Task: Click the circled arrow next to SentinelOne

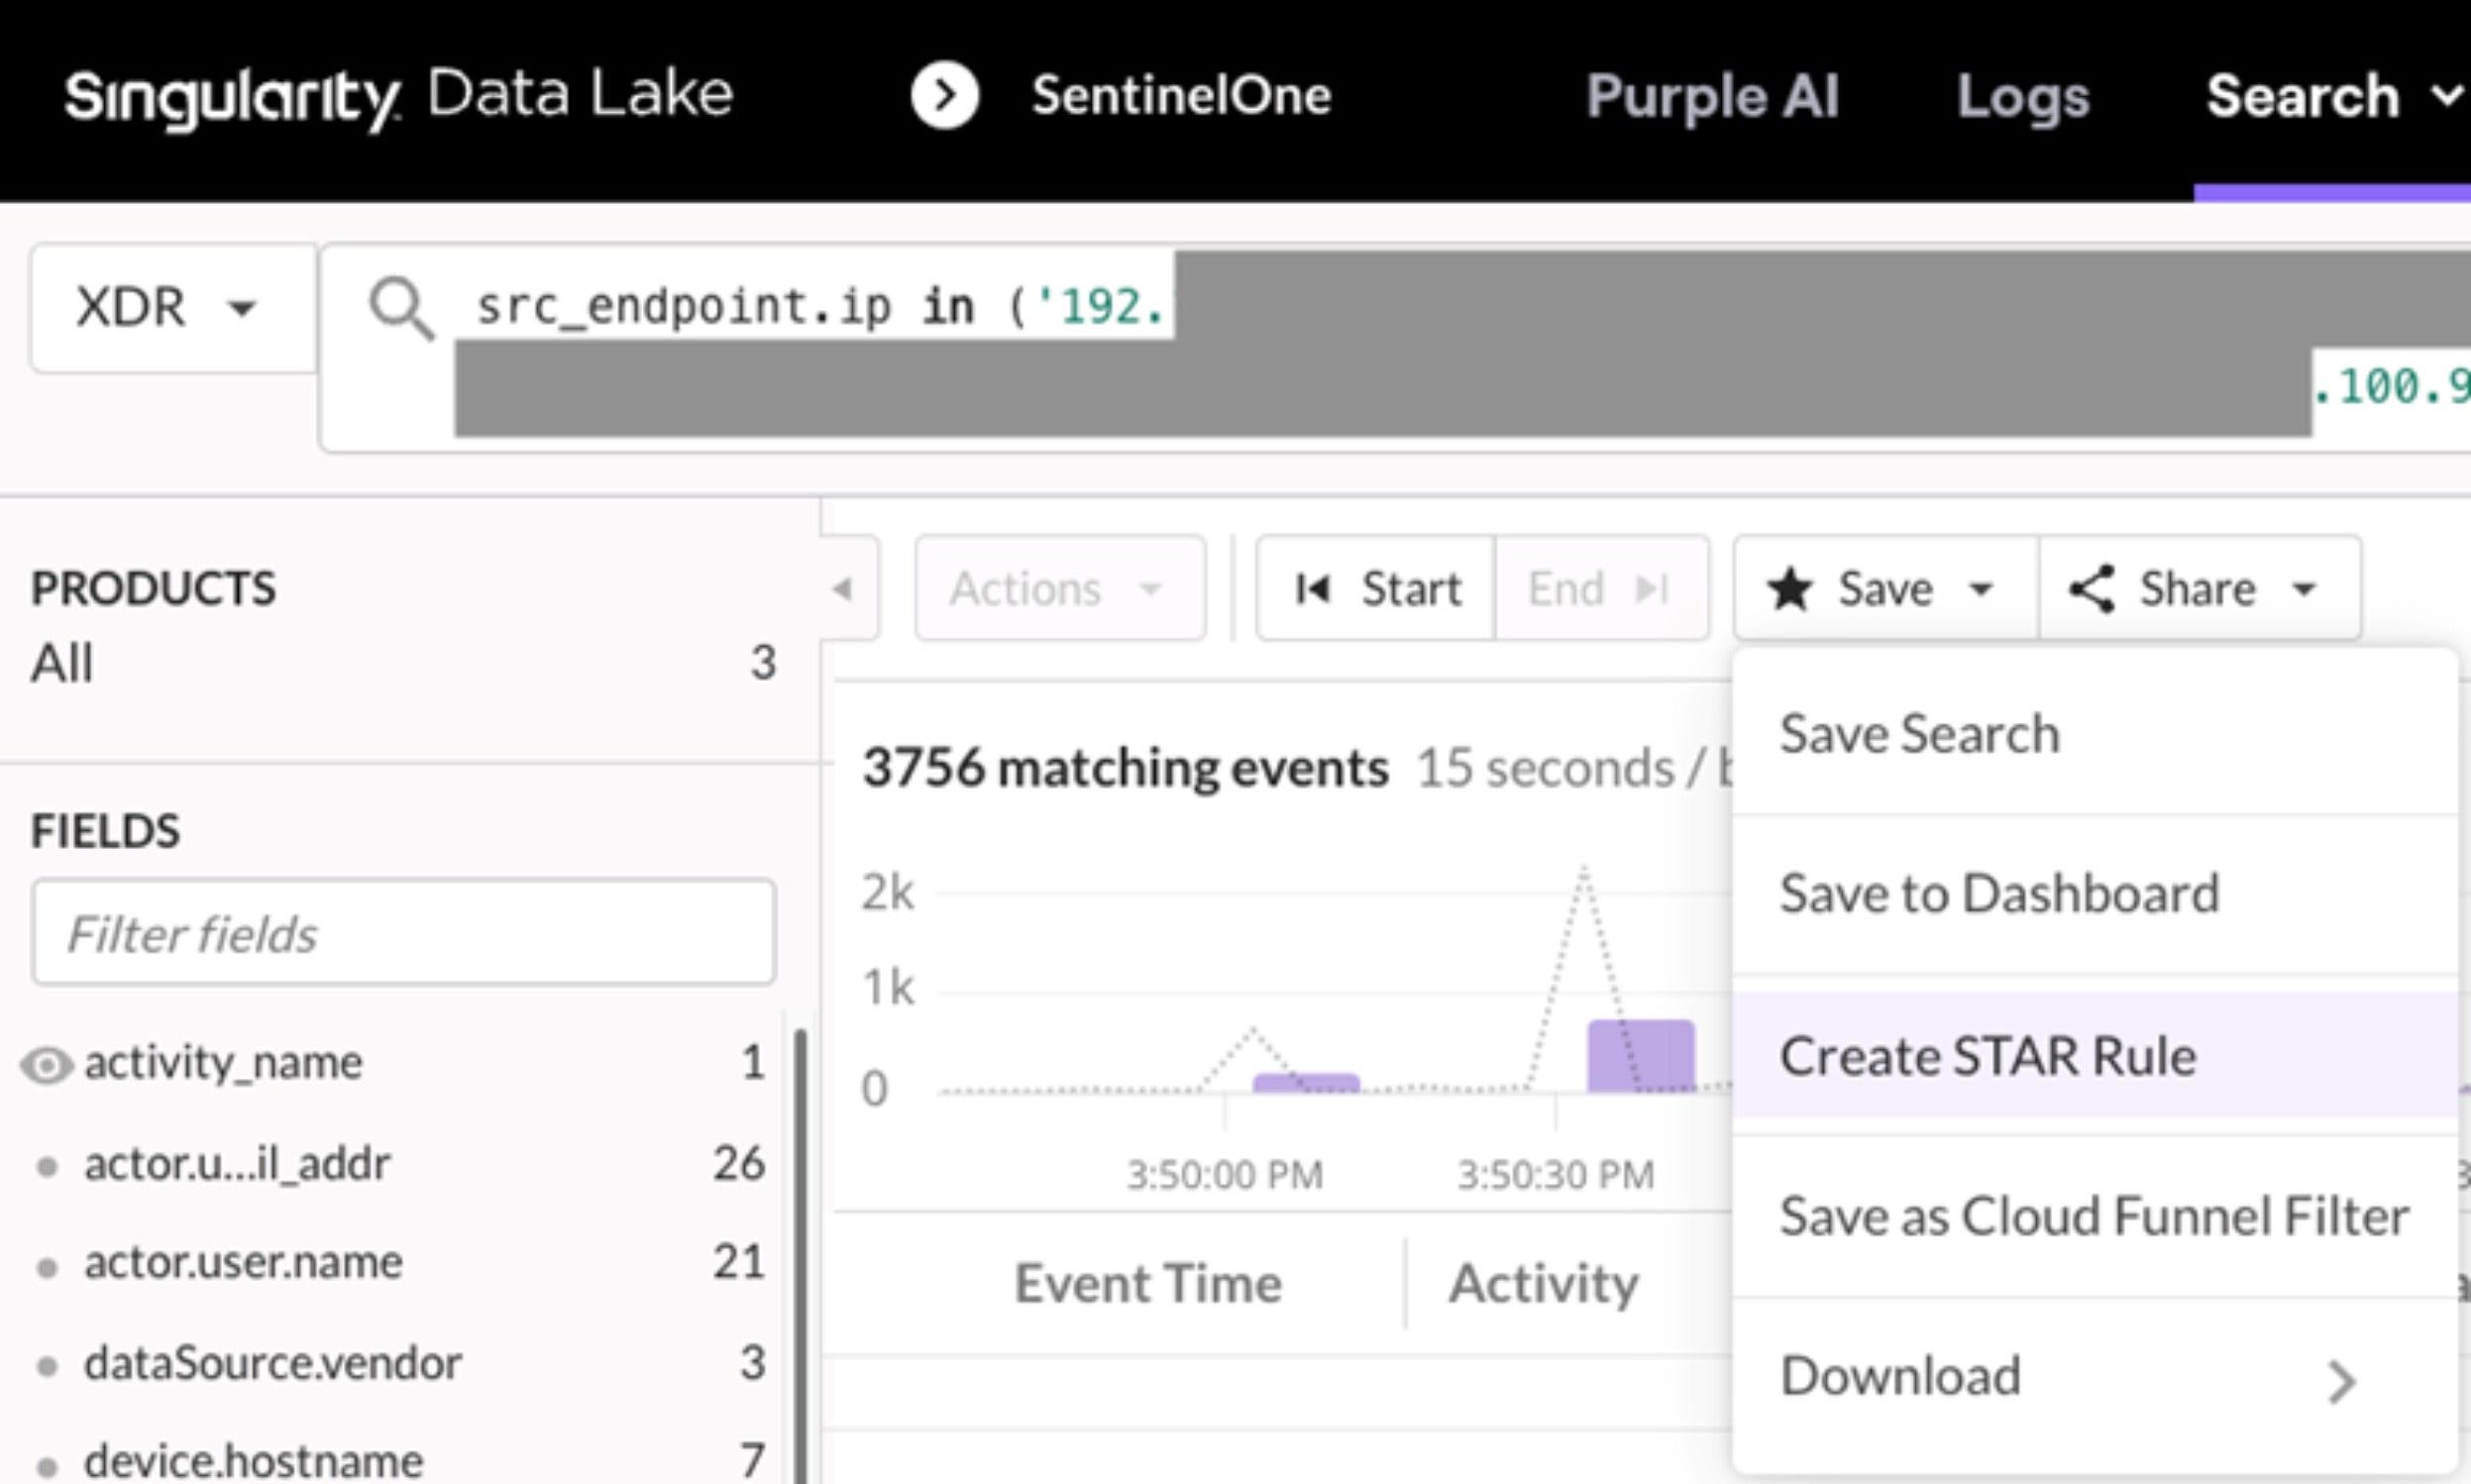Action: pos(944,96)
